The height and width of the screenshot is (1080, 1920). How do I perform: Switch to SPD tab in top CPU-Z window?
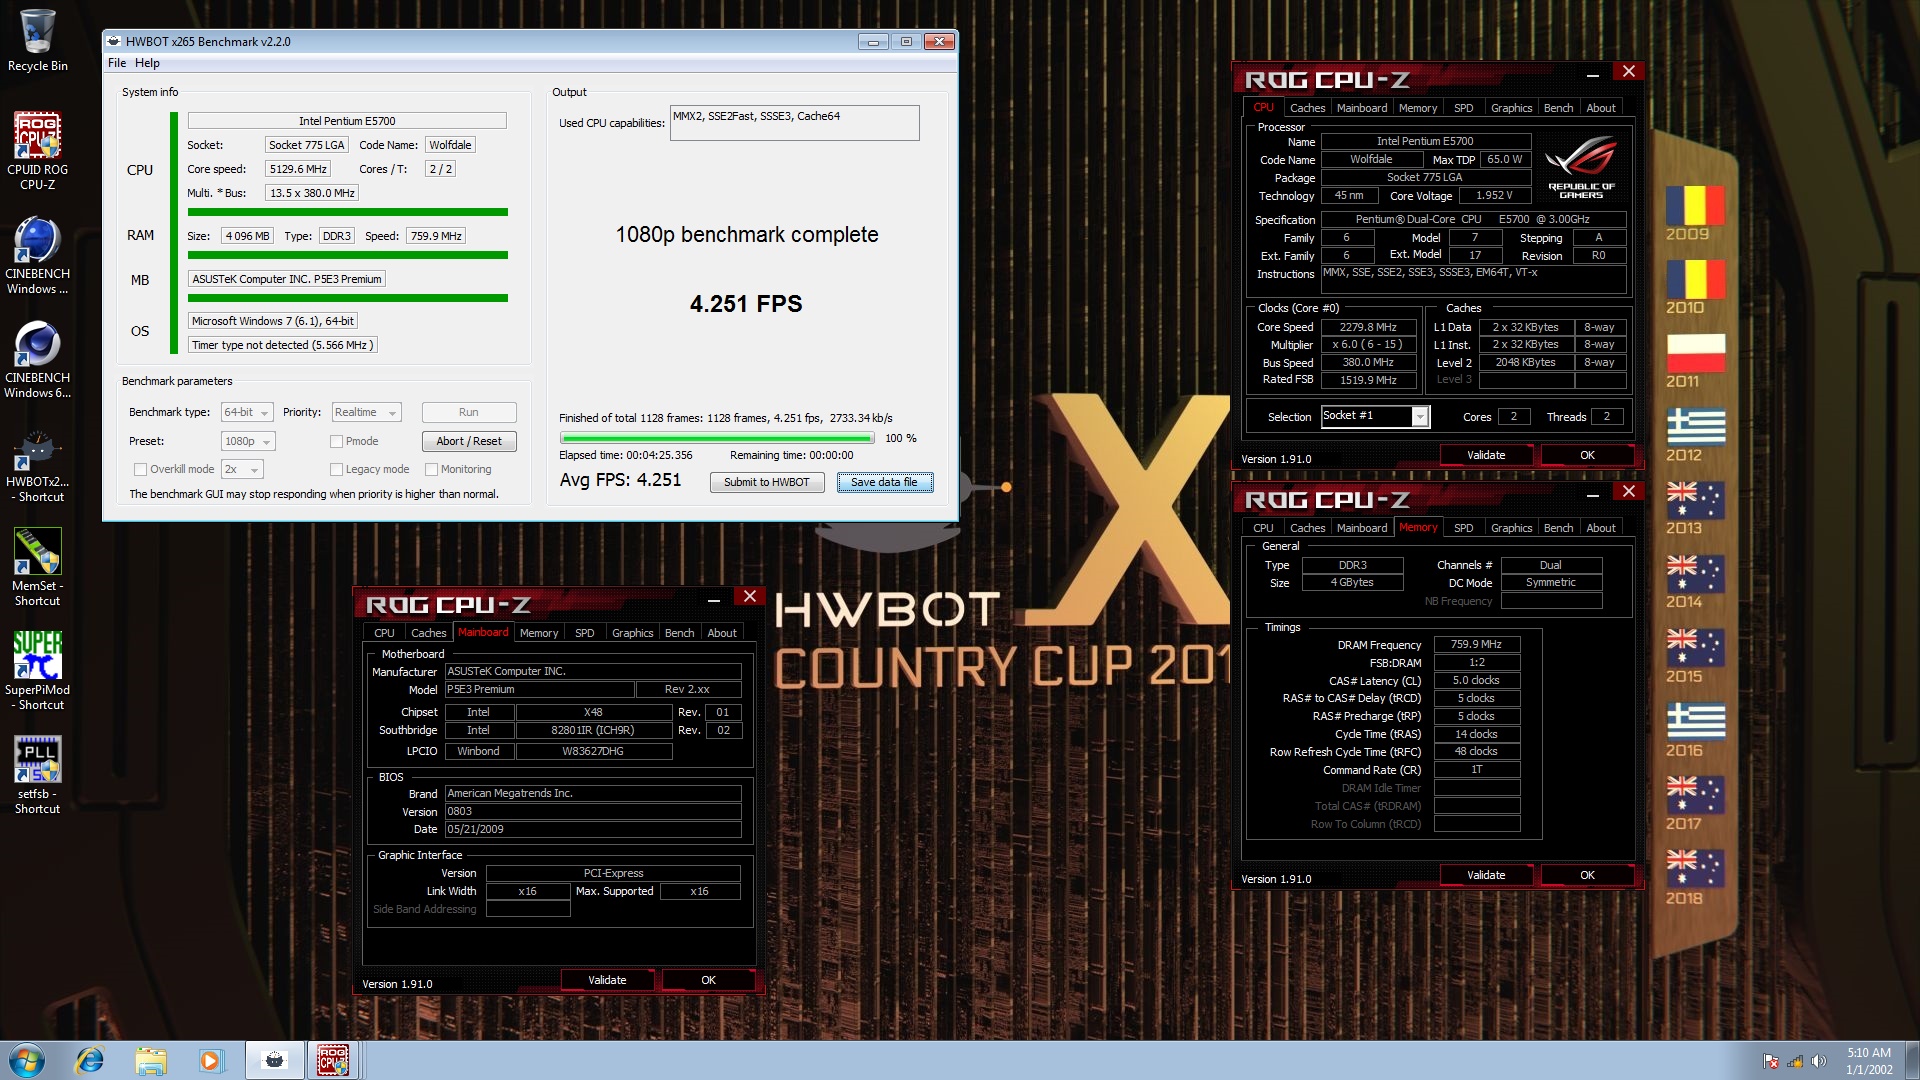click(1463, 108)
